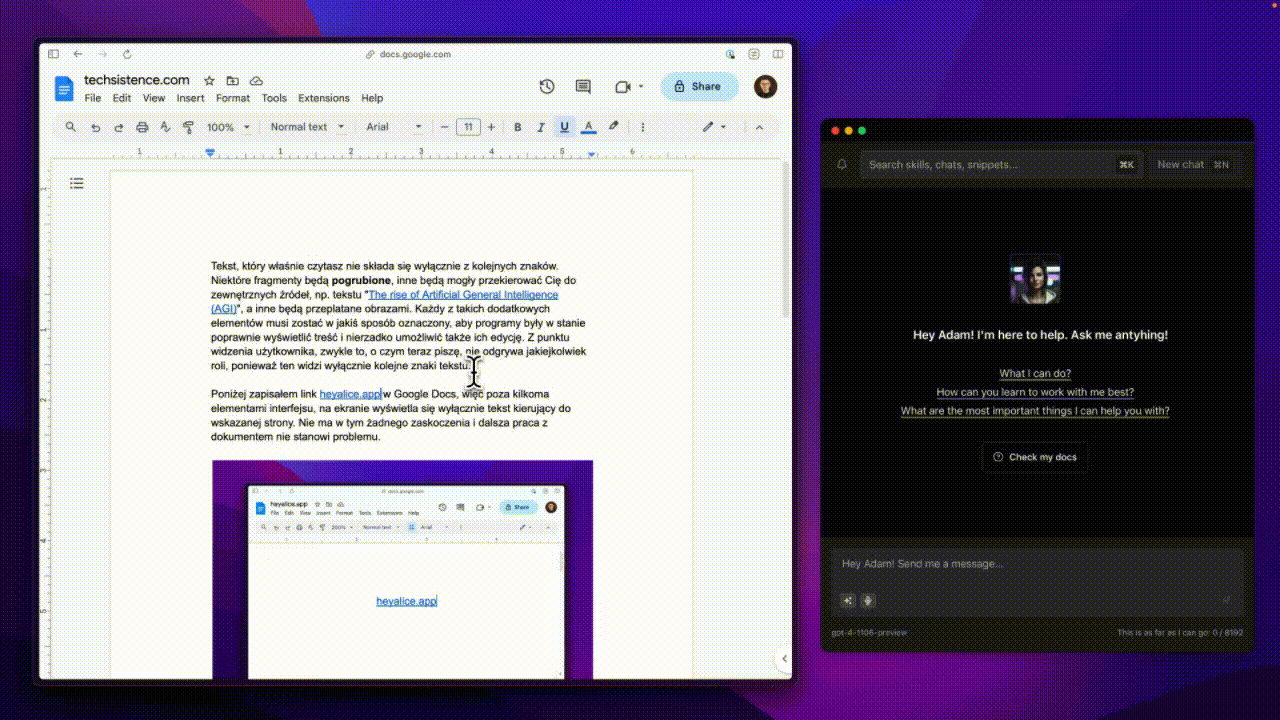Show more toolbar options (three dots)

click(x=643, y=127)
